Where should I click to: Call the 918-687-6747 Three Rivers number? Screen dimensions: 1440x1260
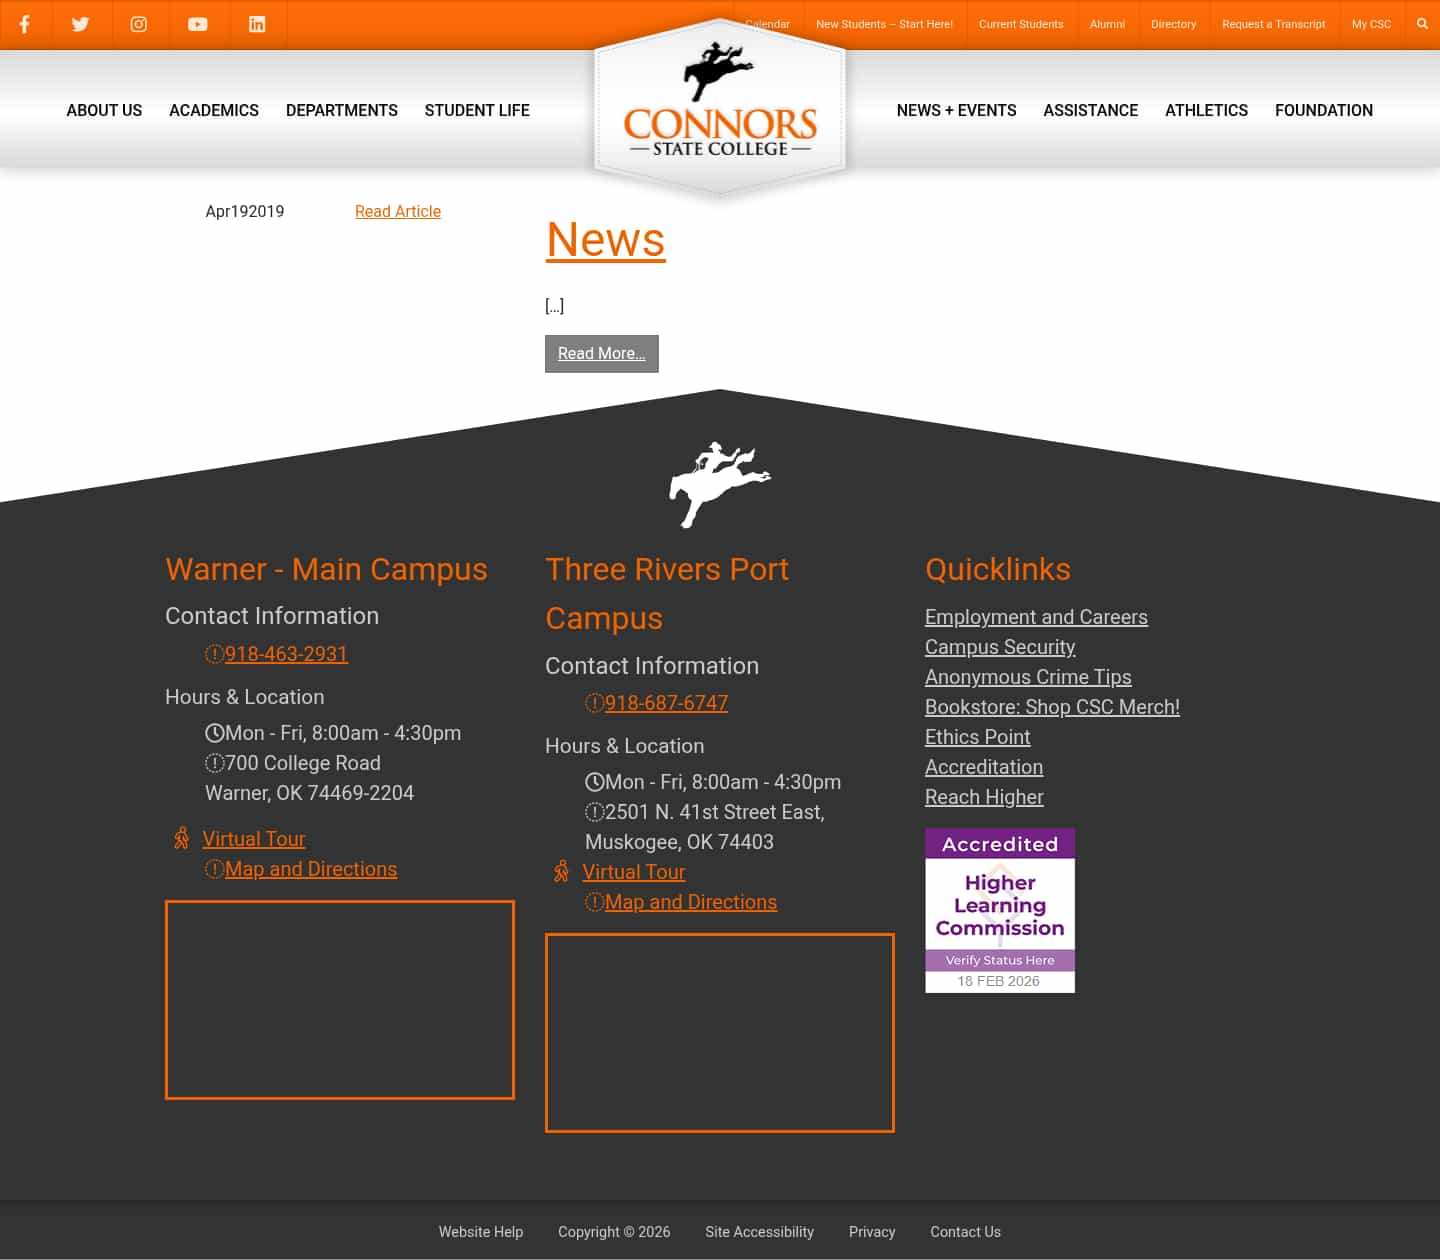coord(666,703)
